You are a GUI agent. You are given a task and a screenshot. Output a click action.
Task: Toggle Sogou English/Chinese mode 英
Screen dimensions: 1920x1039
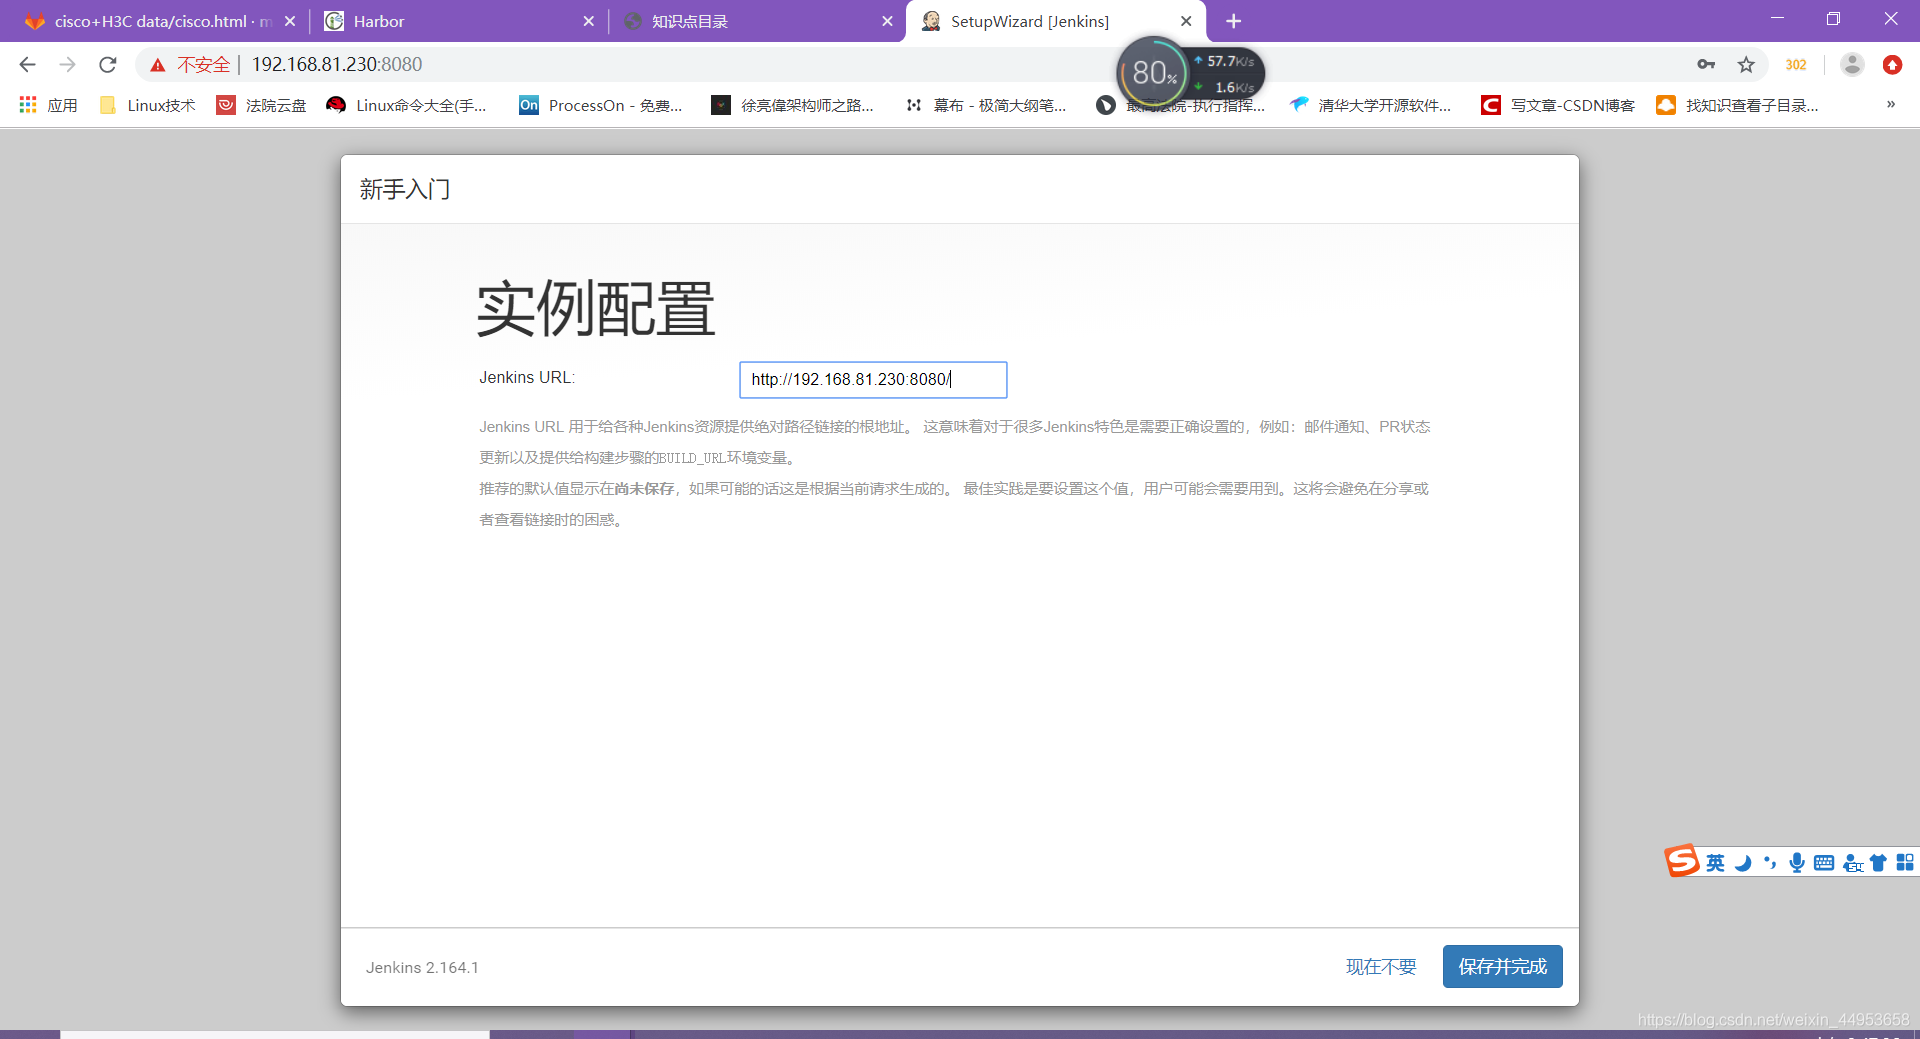pyautogui.click(x=1716, y=863)
